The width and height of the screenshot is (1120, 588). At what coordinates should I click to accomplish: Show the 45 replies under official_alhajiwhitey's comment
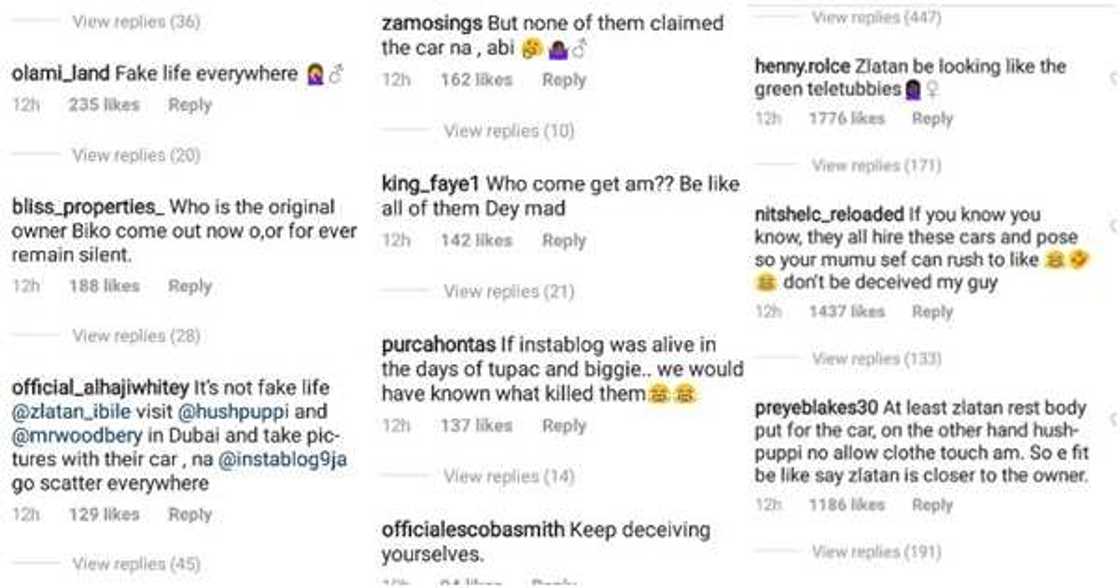pos(136,564)
